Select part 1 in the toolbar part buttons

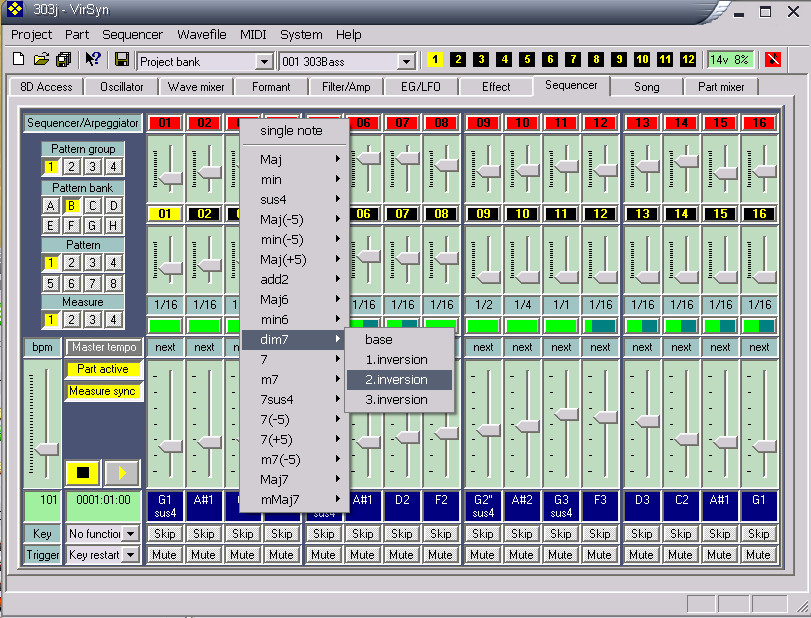coord(435,59)
